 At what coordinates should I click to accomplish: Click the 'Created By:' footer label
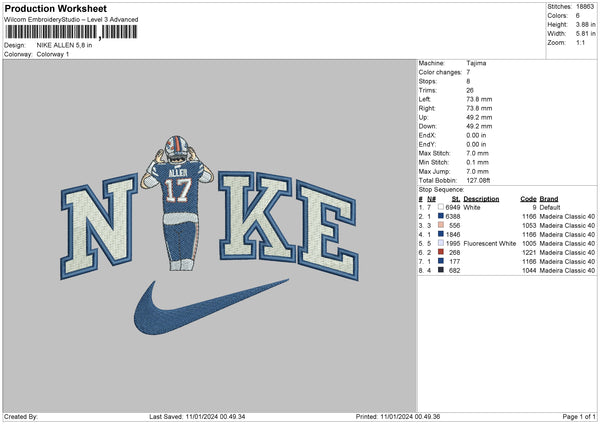(21, 417)
